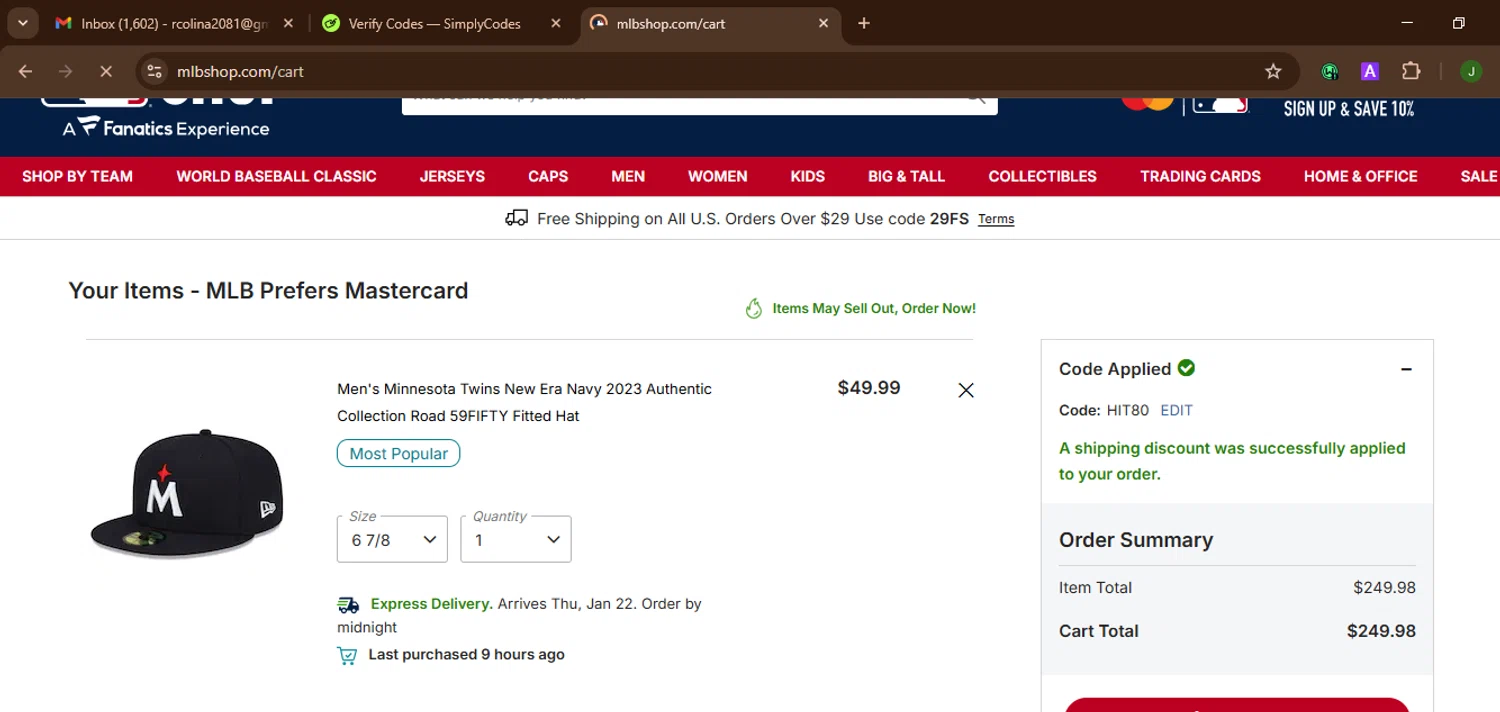Click the Order Summary heading
The width and height of the screenshot is (1500, 712).
point(1136,540)
